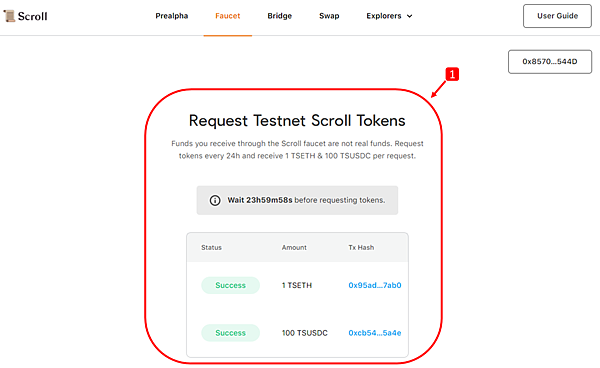This screenshot has width=600, height=368.
Task: Click the Scroll logo icon
Action: point(9,16)
